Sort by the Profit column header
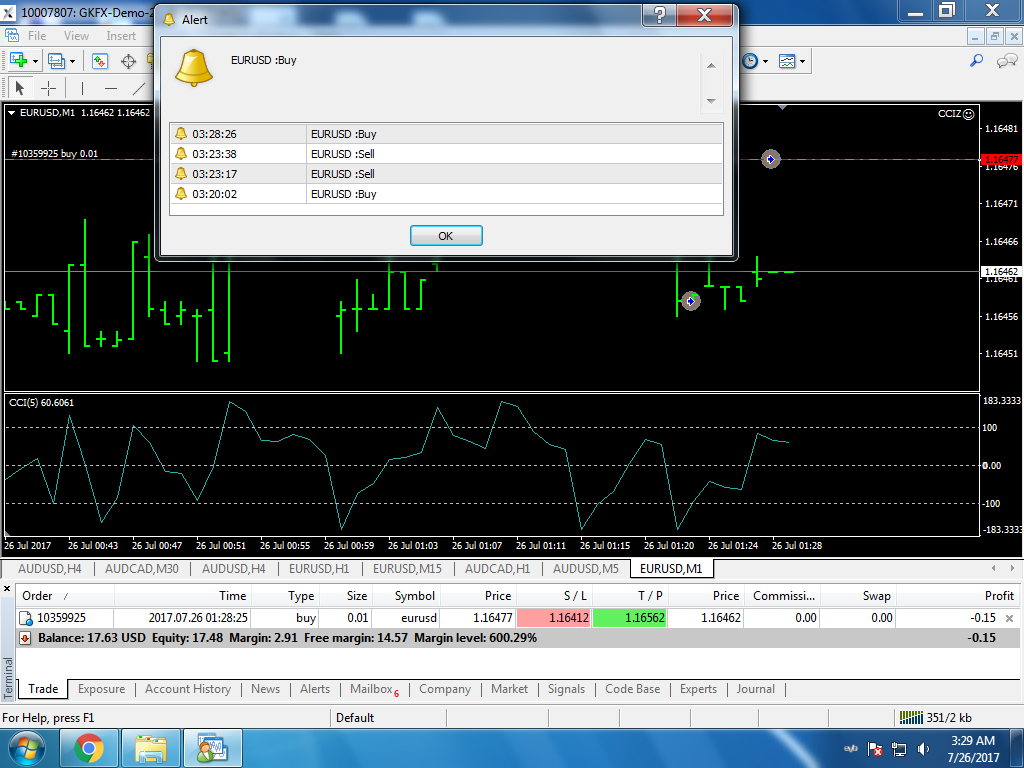1024x768 pixels. (957, 596)
